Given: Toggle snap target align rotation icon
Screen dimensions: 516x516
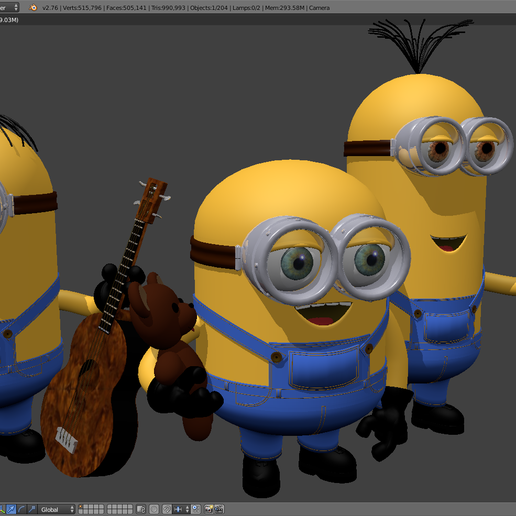Looking at the screenshot, I should pyautogui.click(x=196, y=509).
